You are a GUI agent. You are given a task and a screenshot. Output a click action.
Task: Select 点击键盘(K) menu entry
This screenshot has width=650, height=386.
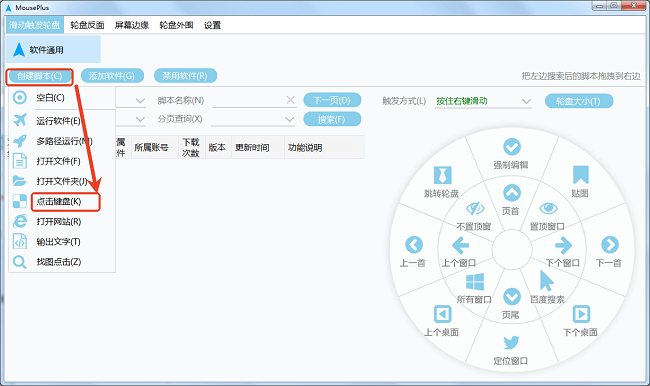(58, 201)
